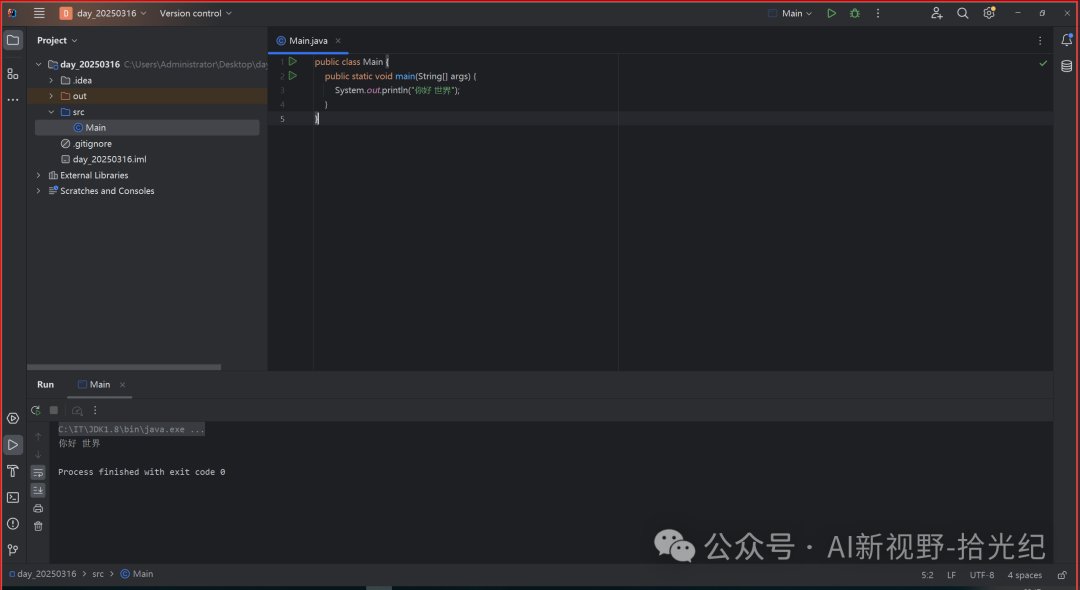Click console up stack trace arrow
Viewport: 1080px width, 590px height.
coord(38,436)
